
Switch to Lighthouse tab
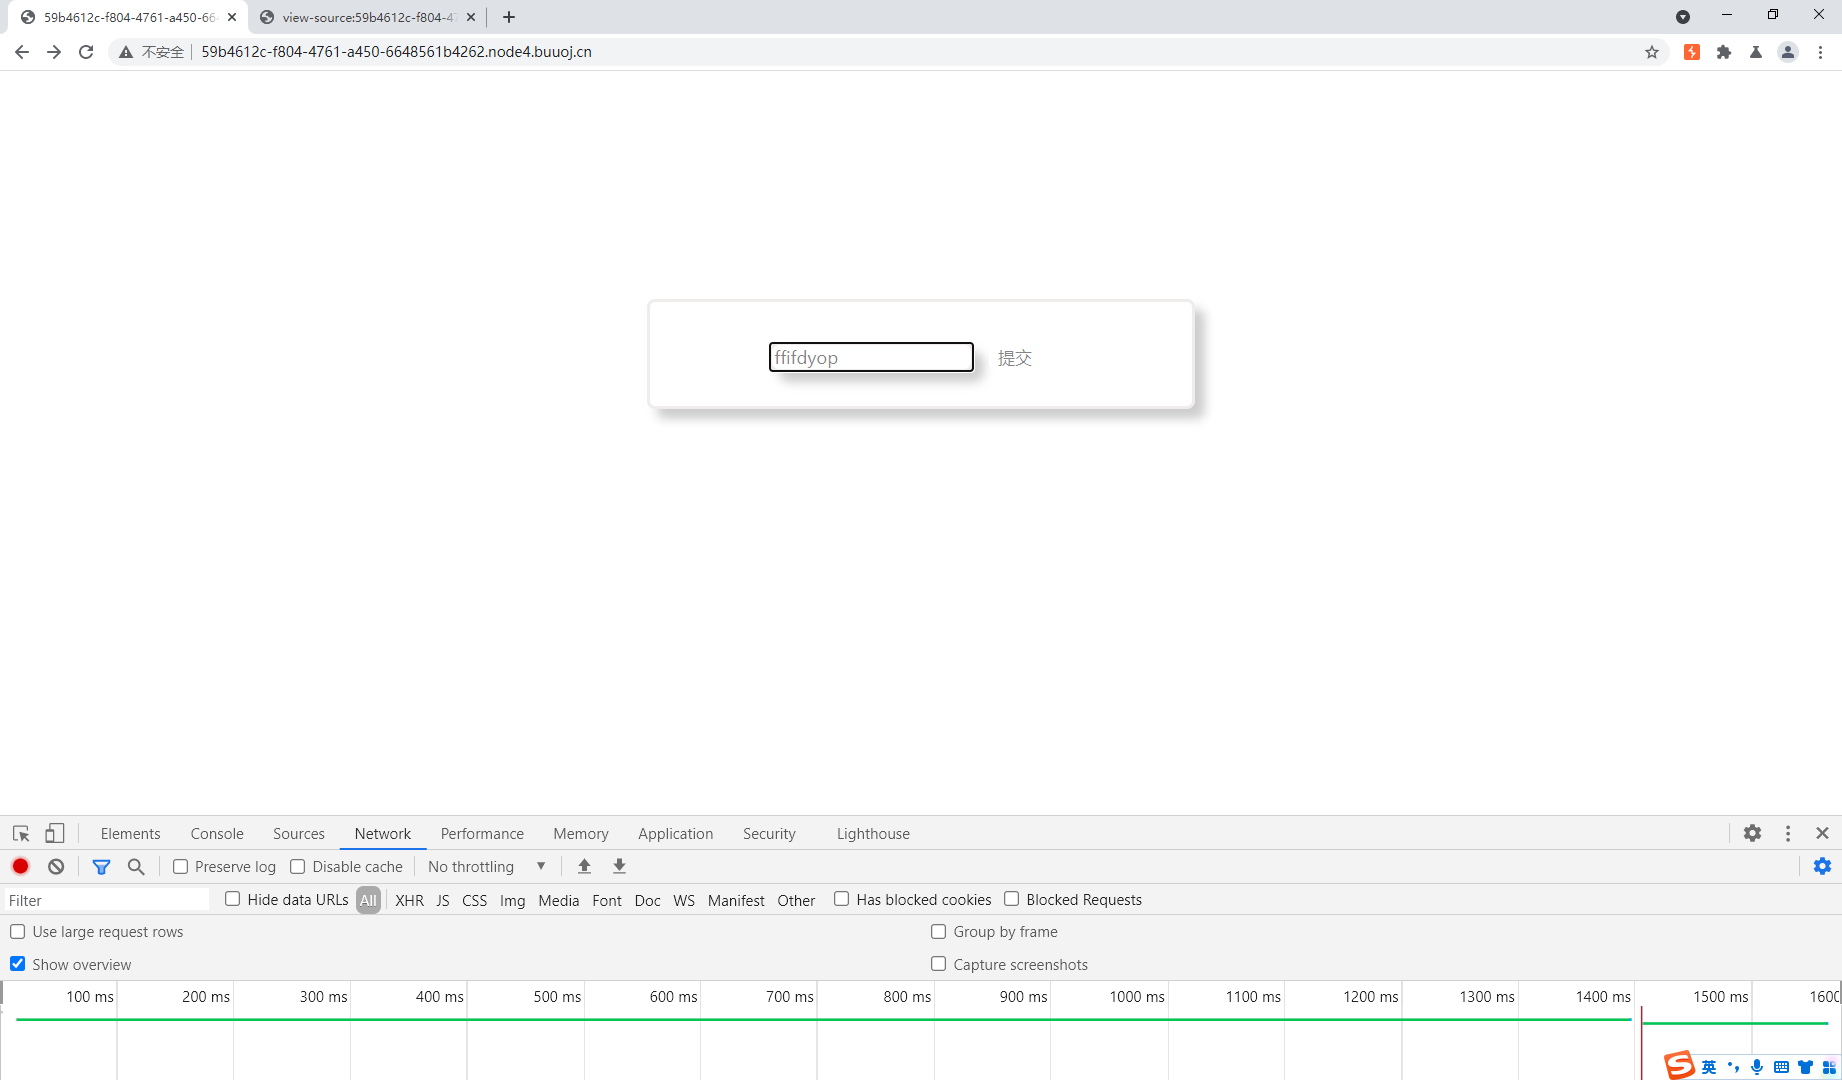pos(873,833)
